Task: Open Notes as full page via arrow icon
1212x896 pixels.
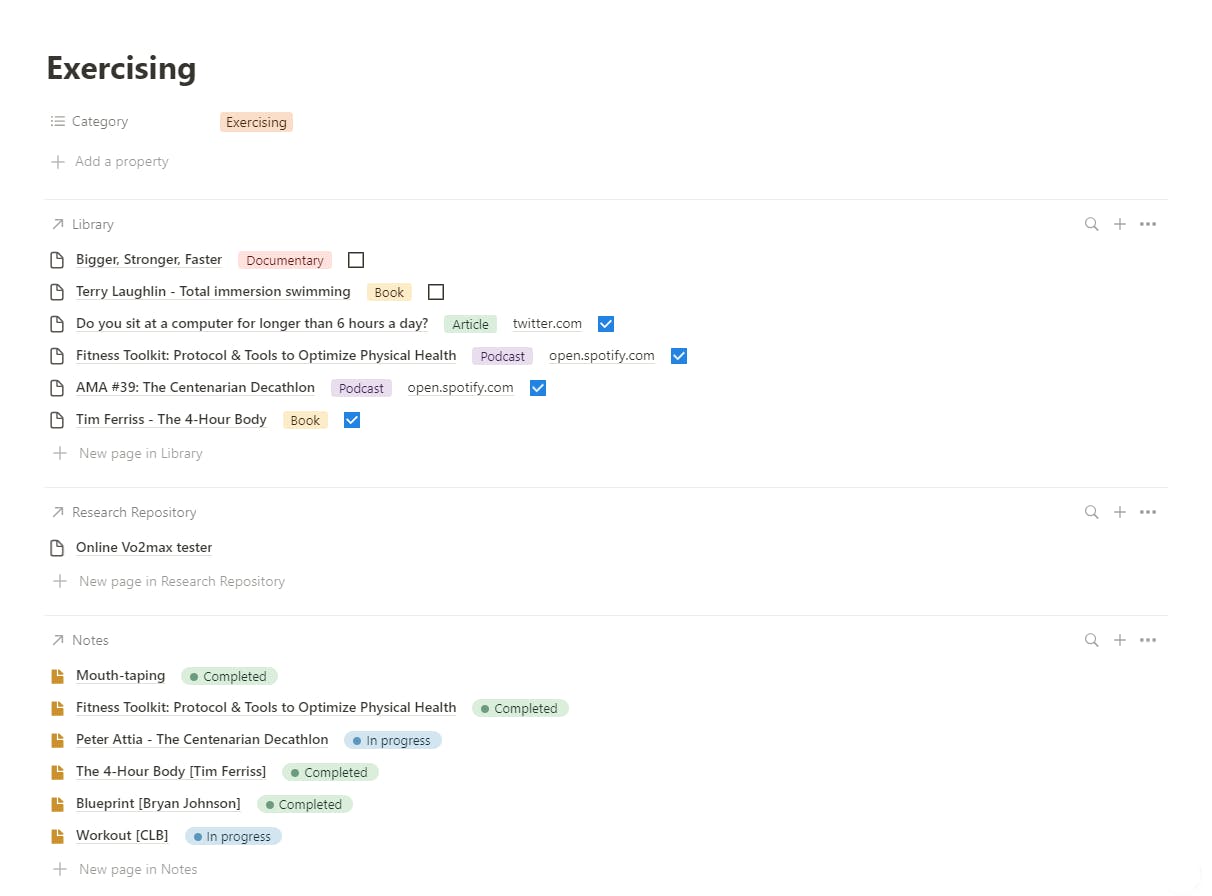Action: tap(58, 640)
